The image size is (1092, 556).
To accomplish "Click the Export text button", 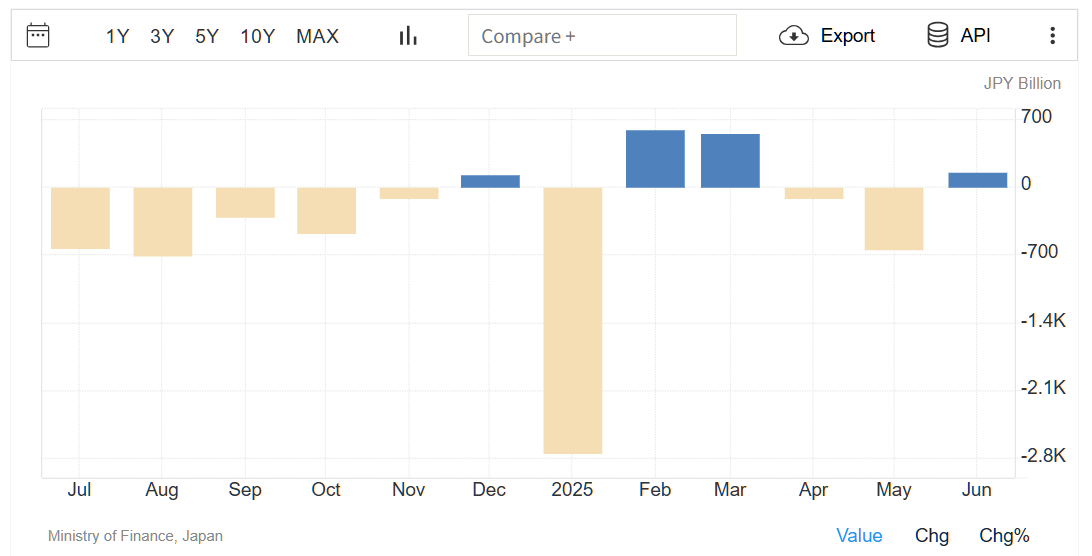I will [x=848, y=36].
